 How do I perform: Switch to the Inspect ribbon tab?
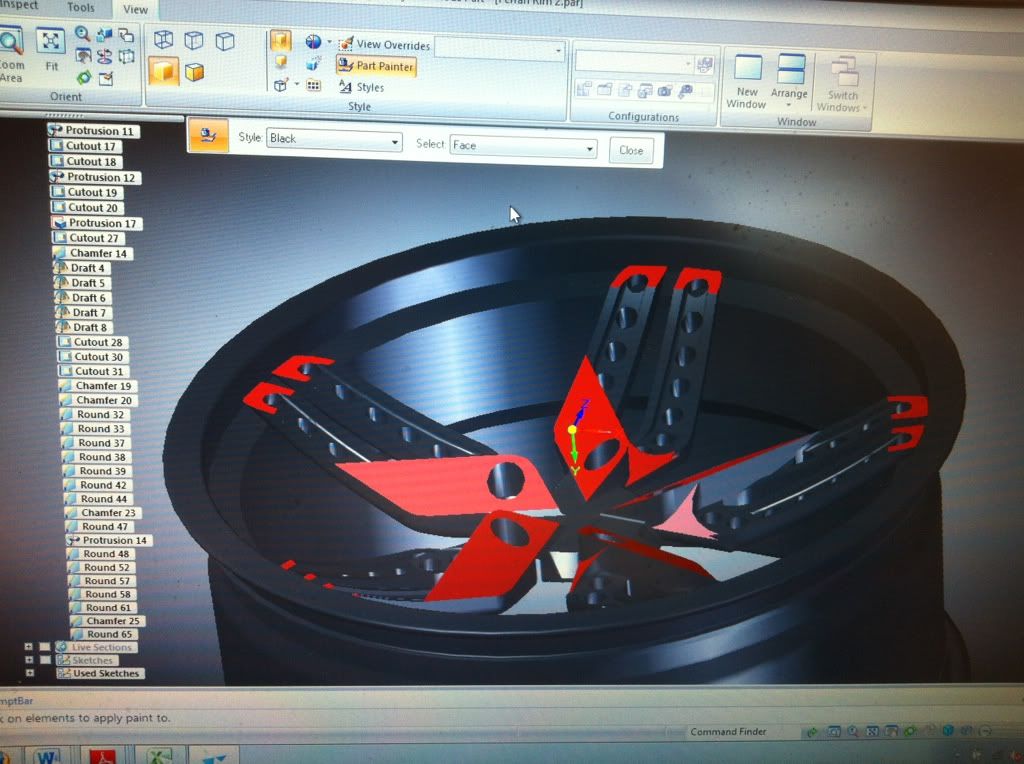18,6
